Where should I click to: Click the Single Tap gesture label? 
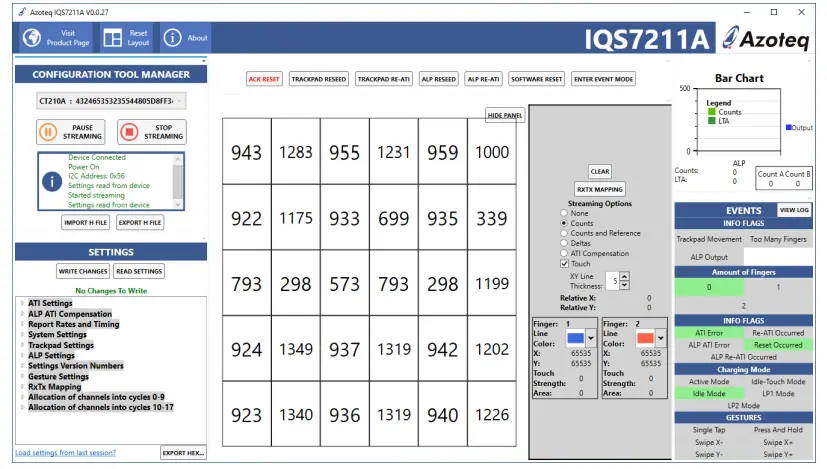pos(709,430)
